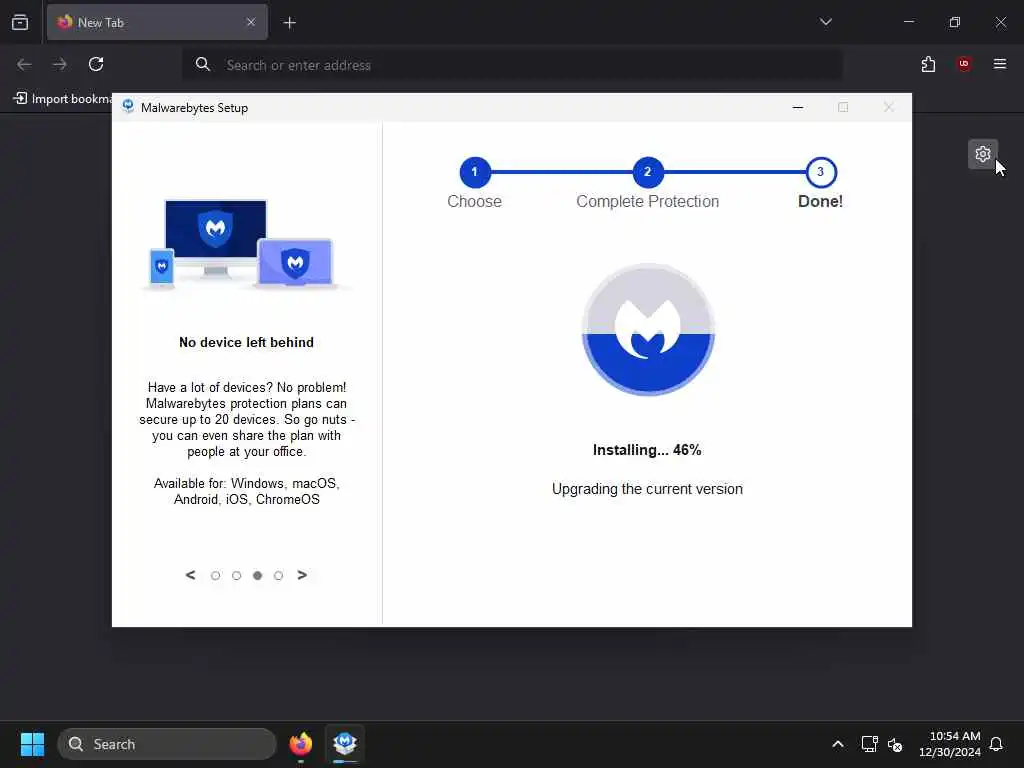Click the magnifier icon in the address bar
This screenshot has height=768, width=1024.
202,64
